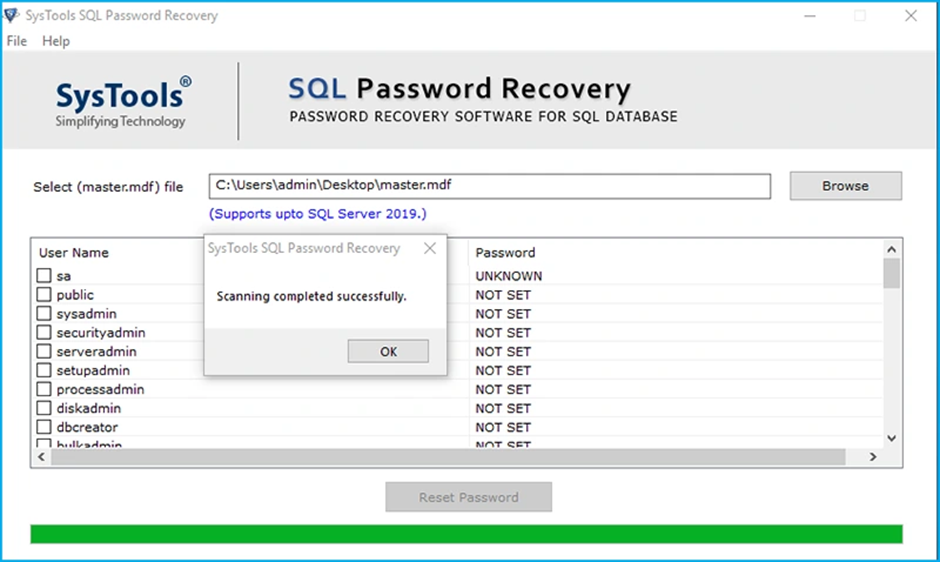The height and width of the screenshot is (562, 940).
Task: Close the main application window
Action: 910,16
